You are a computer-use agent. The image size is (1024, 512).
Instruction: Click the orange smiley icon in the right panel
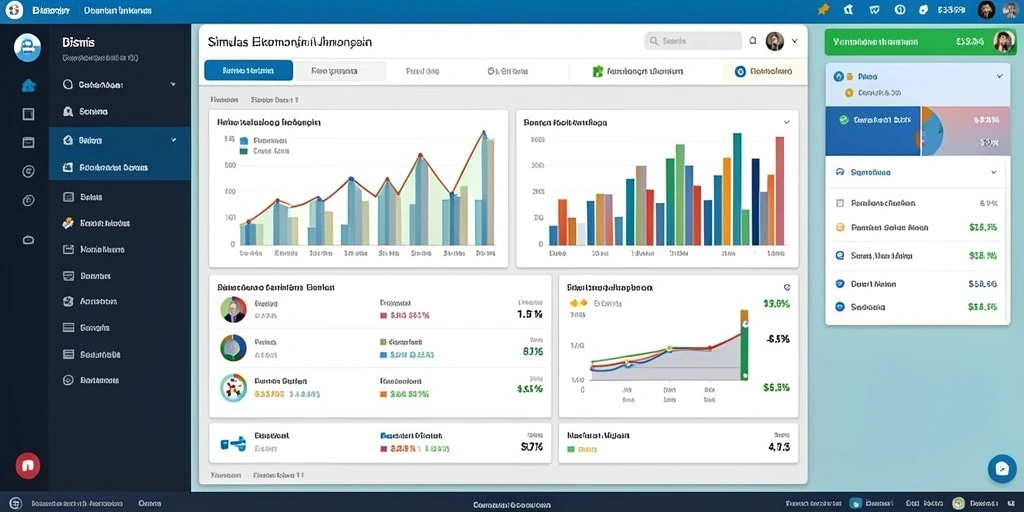pos(840,228)
